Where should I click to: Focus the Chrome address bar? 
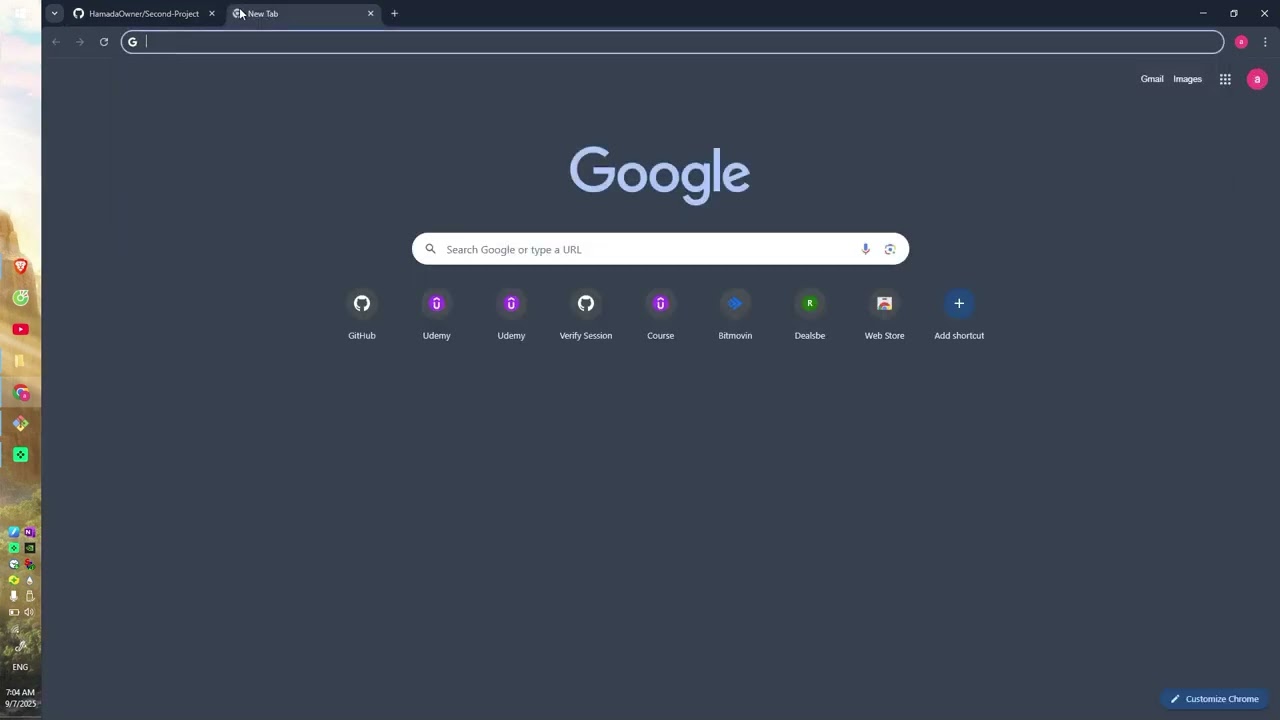(x=672, y=41)
